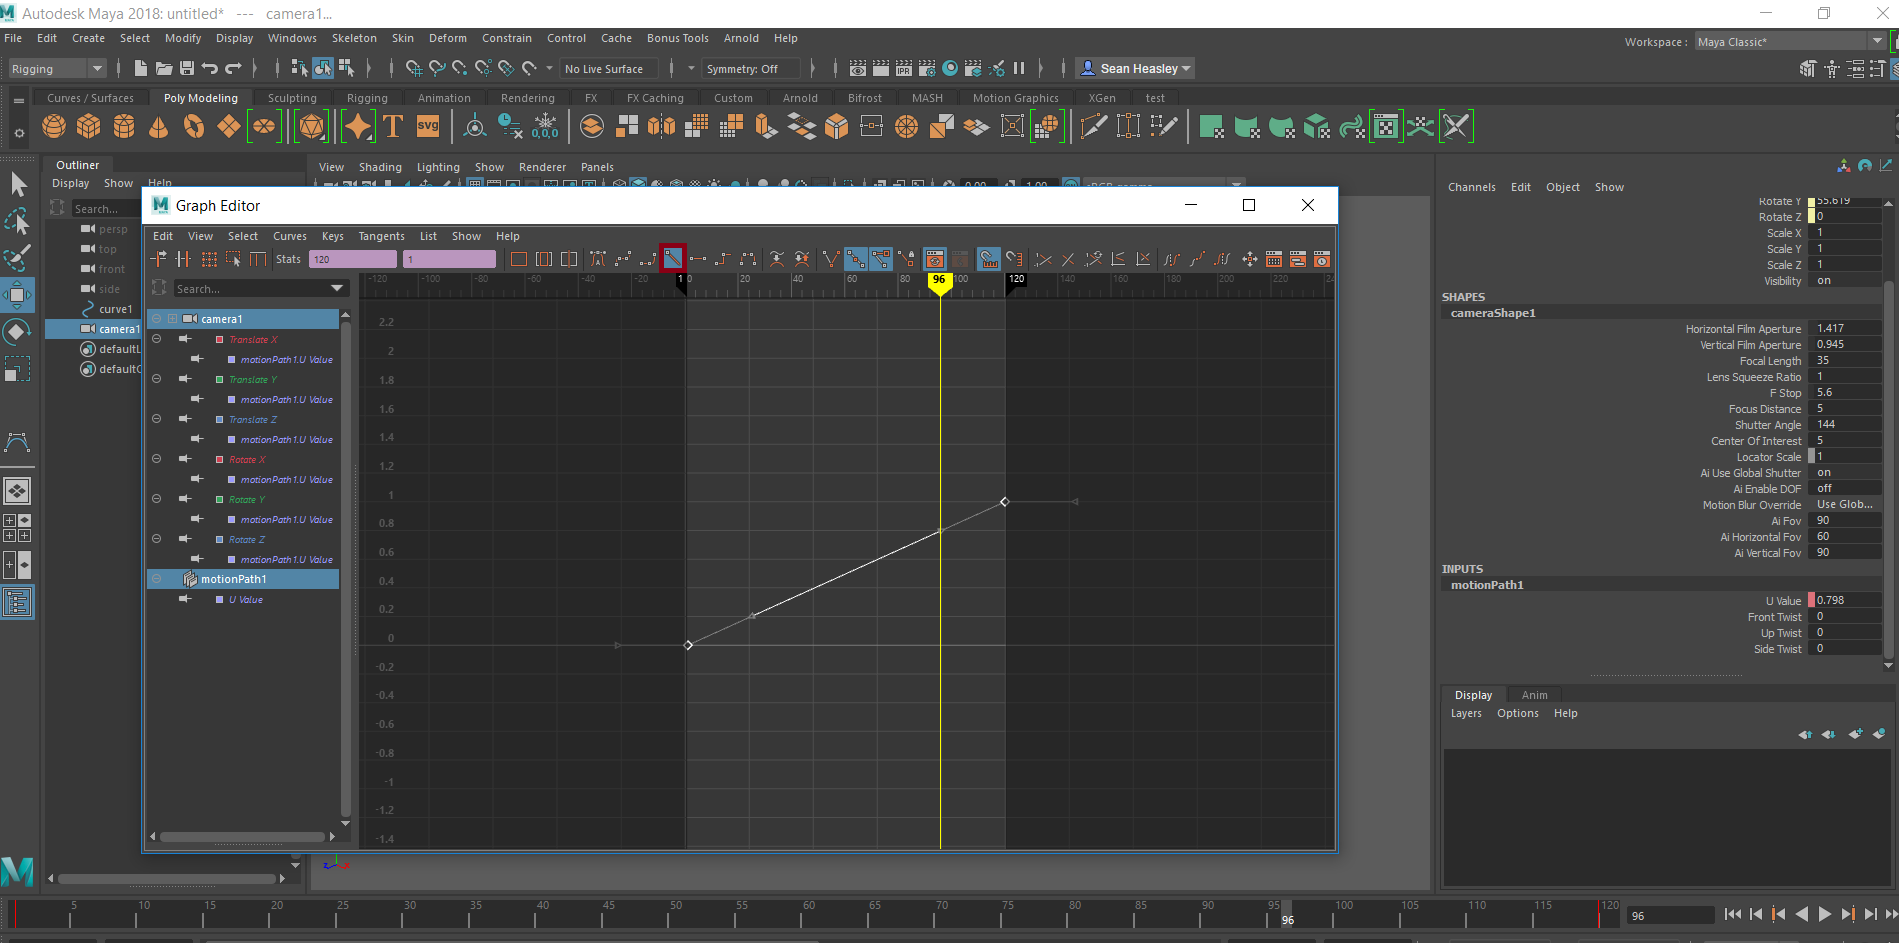
Task: Open the Graph Editor search filter dropdown
Action: [x=337, y=289]
